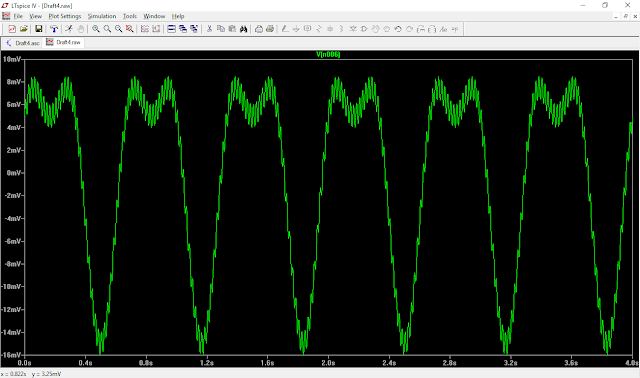Switch to the Draft4.asc tab
The width and height of the screenshot is (640, 378).
click(23, 42)
